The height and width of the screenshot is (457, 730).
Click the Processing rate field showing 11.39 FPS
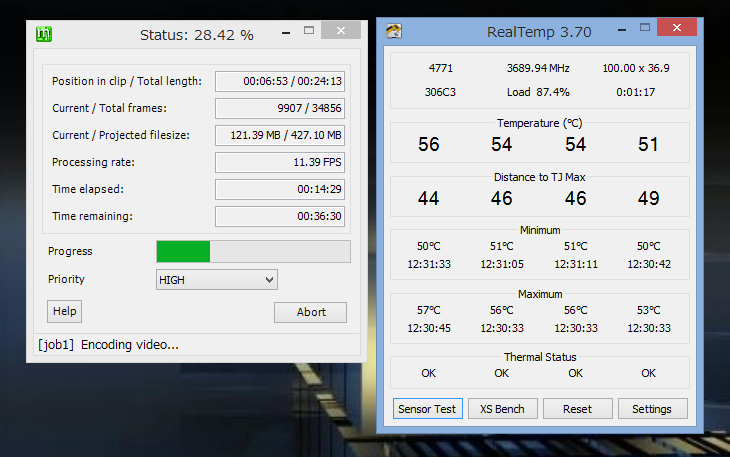[x=280, y=162]
